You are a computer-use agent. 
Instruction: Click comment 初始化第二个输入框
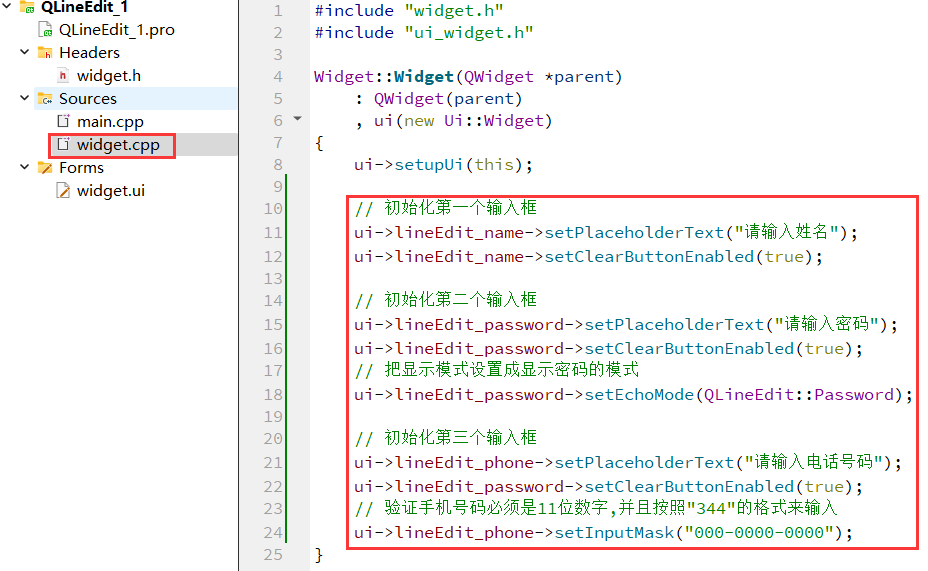446,300
